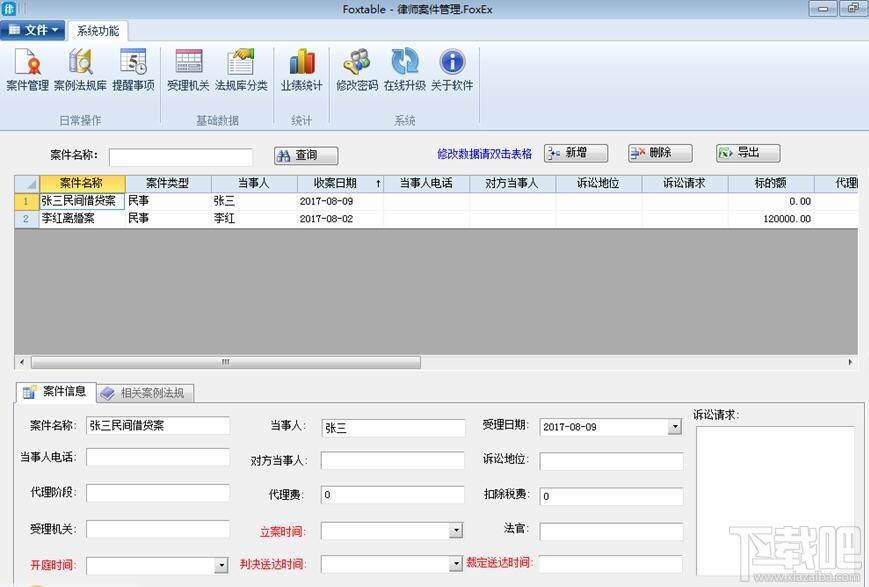Click the 120000.00 amount cell
The height and width of the screenshot is (587, 869).
click(x=770, y=218)
